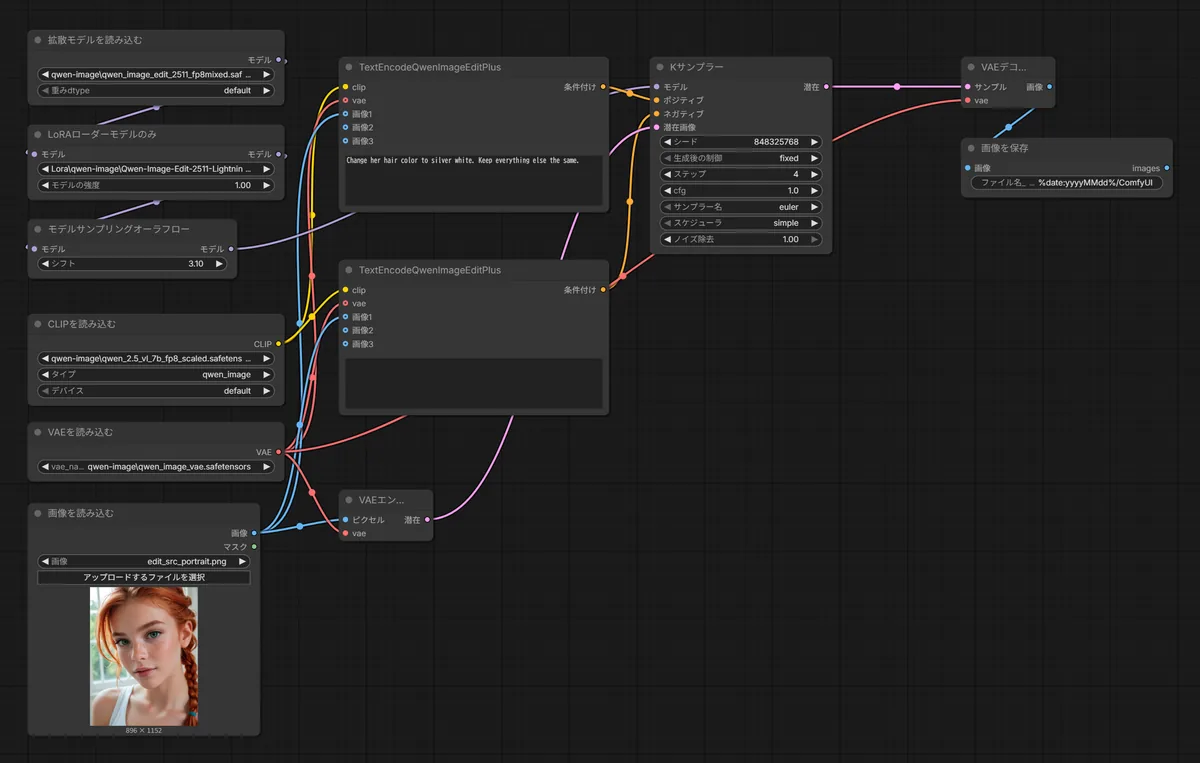Decrease the ステップ value with its left arrow
Screen dimensions: 1200x763
668,174
